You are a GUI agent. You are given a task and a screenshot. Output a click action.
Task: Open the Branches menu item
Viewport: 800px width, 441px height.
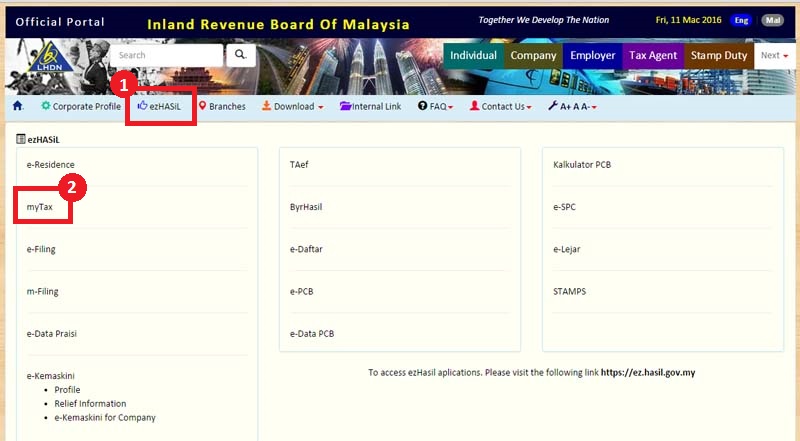227,106
